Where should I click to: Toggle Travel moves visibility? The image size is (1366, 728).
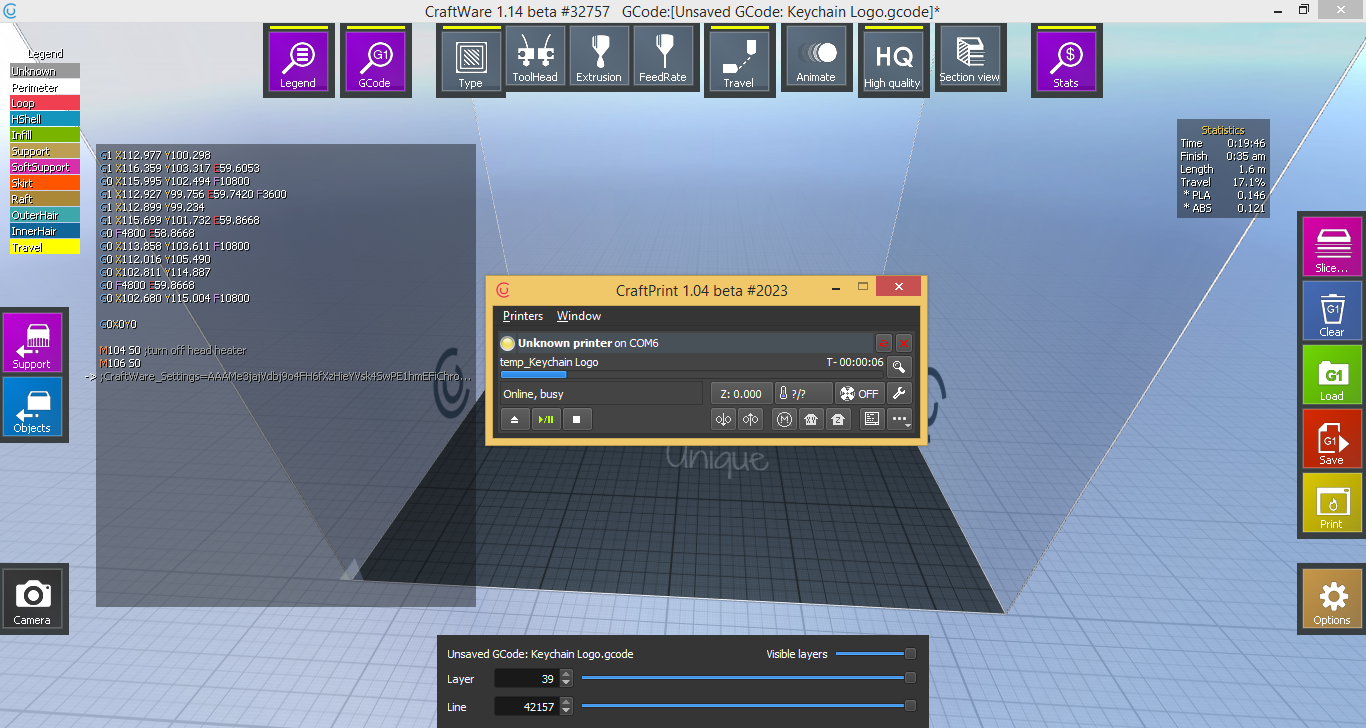point(738,61)
